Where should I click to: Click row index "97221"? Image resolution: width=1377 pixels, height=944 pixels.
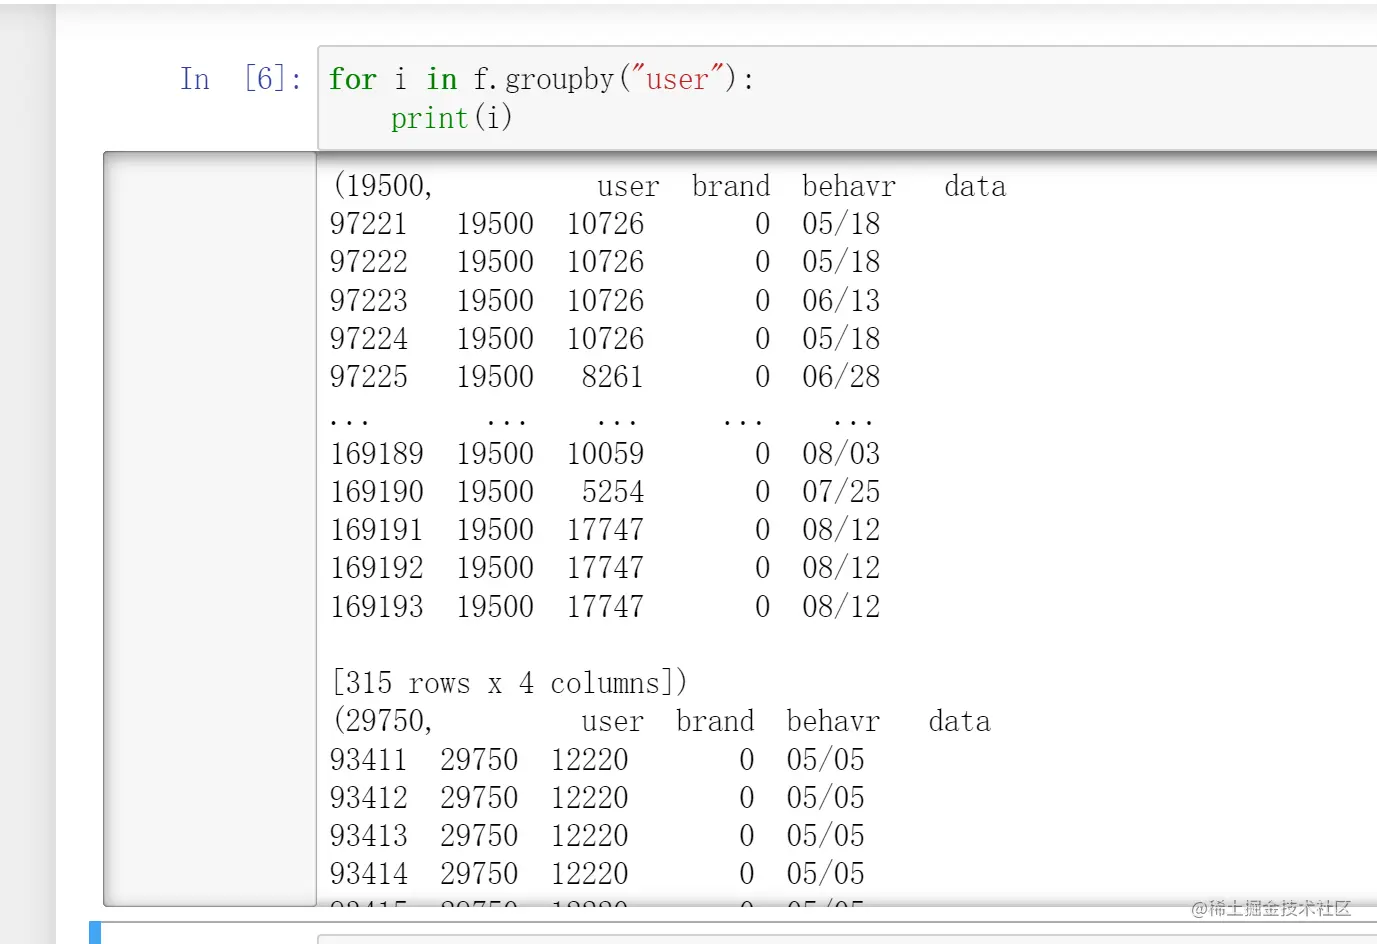[369, 224]
